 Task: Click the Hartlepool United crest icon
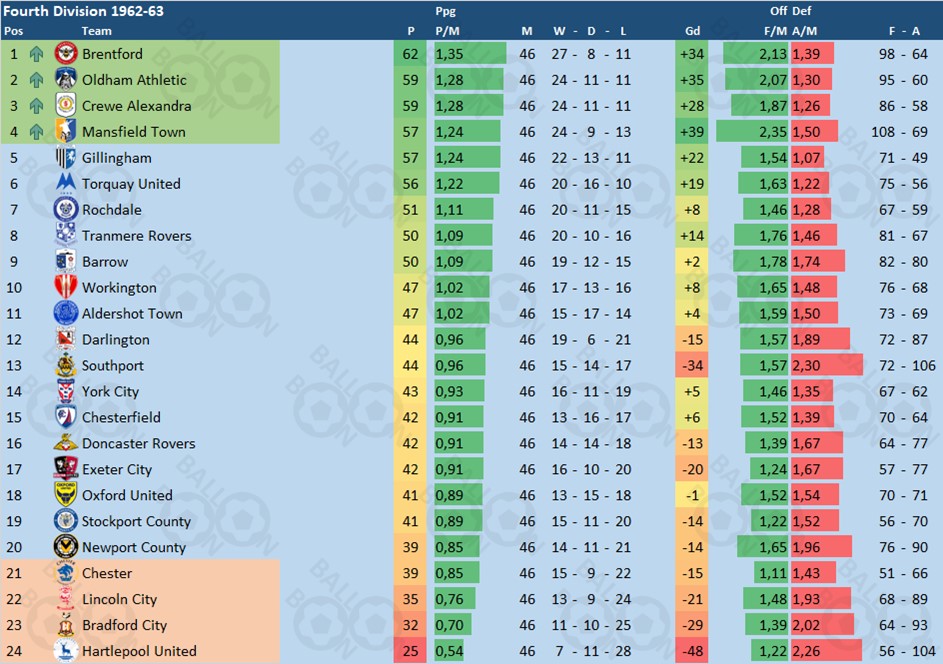point(66,651)
